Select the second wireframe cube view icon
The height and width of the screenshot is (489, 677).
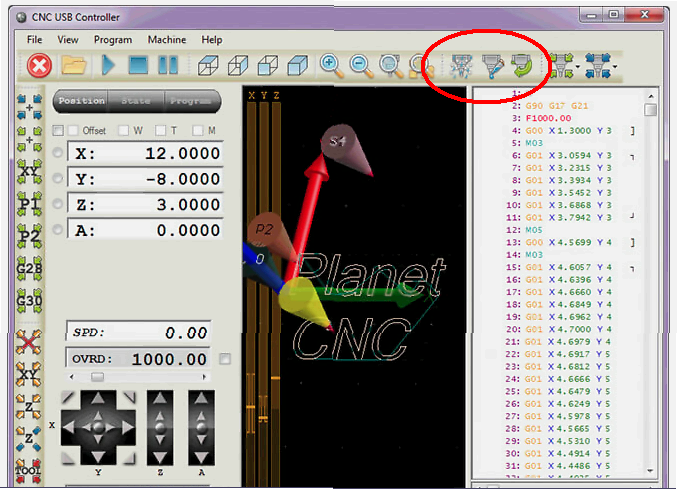pos(238,66)
